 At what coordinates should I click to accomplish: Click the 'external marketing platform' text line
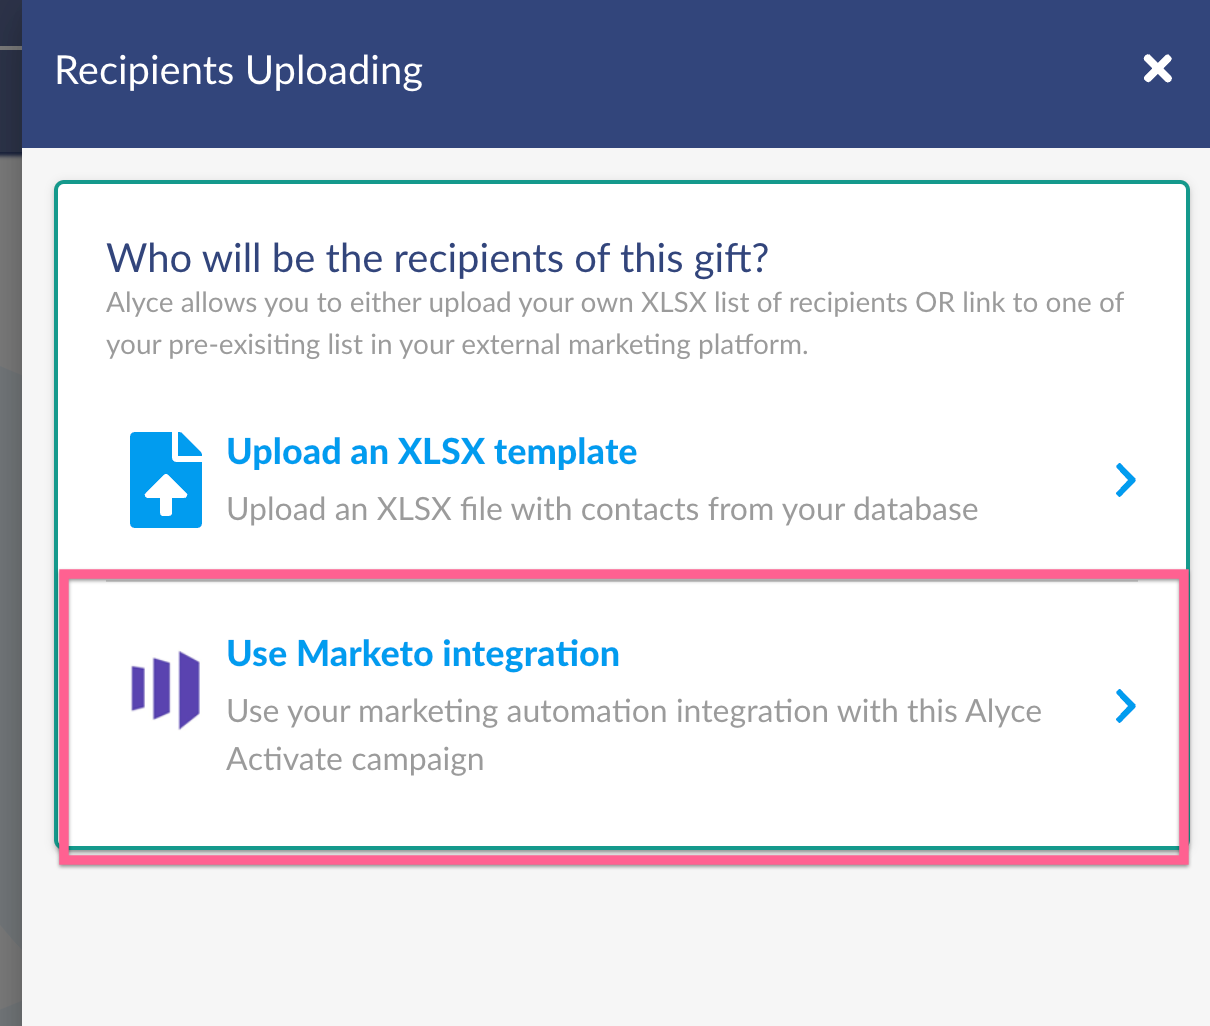point(457,345)
